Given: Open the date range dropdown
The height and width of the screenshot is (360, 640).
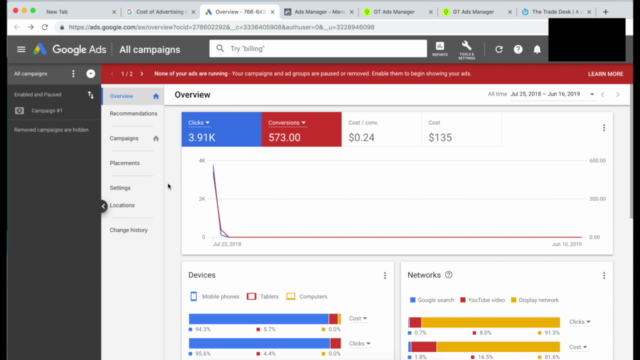Looking at the screenshot, I should (x=592, y=94).
